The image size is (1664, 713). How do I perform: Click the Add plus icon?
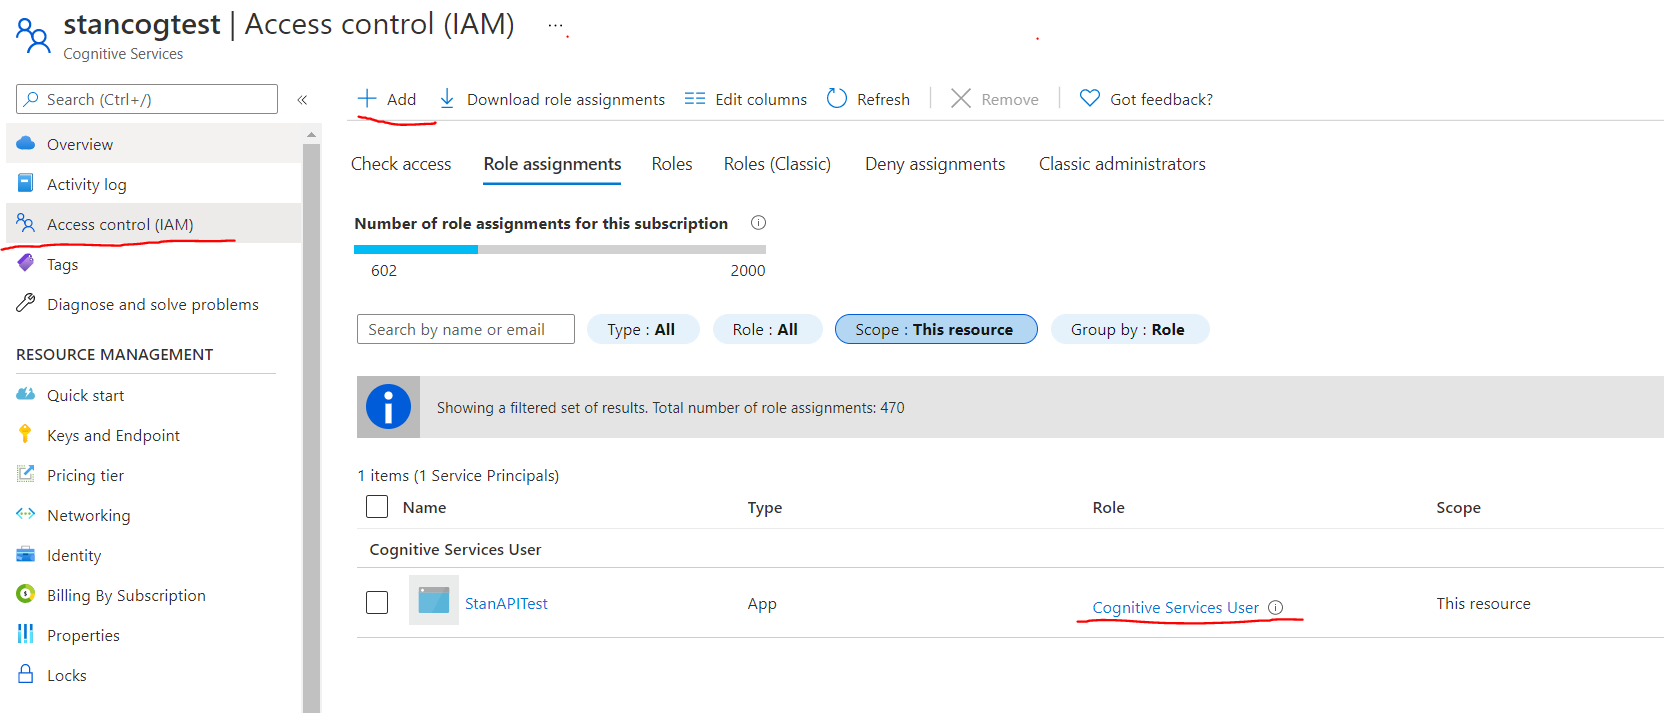(367, 98)
